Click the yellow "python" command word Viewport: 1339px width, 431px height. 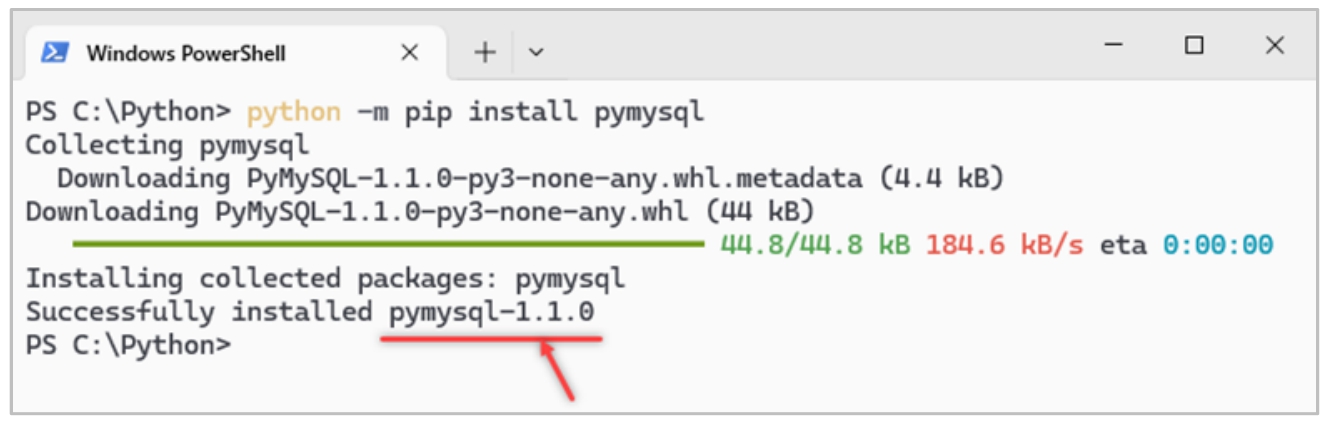click(293, 111)
